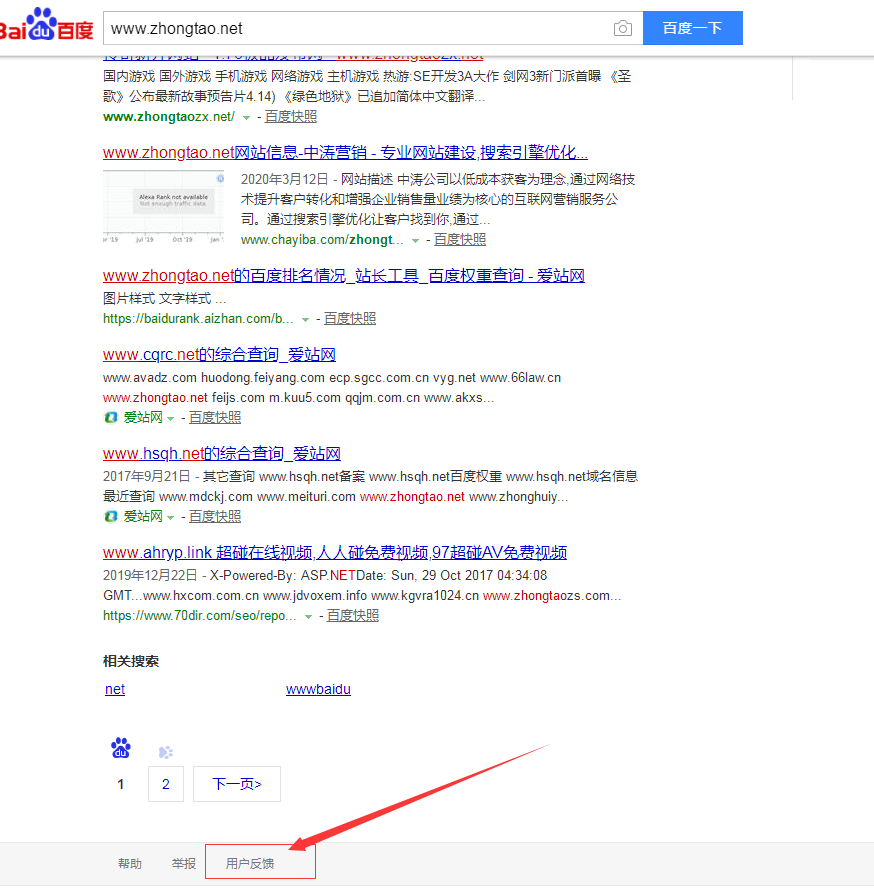Expand dropdown arrow beside www.70dir.com URL
874x889 pixels.
tap(308, 617)
